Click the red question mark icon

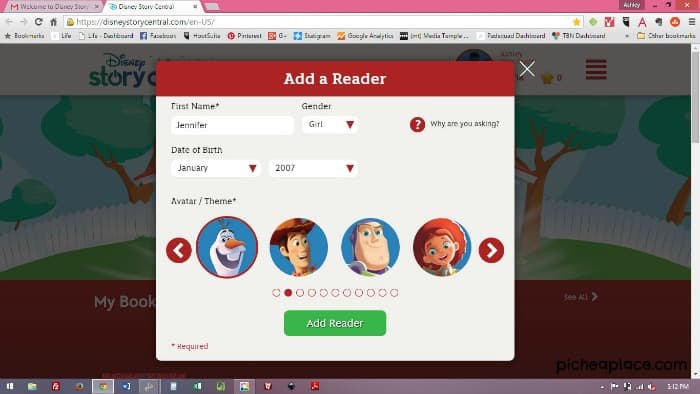click(x=417, y=124)
